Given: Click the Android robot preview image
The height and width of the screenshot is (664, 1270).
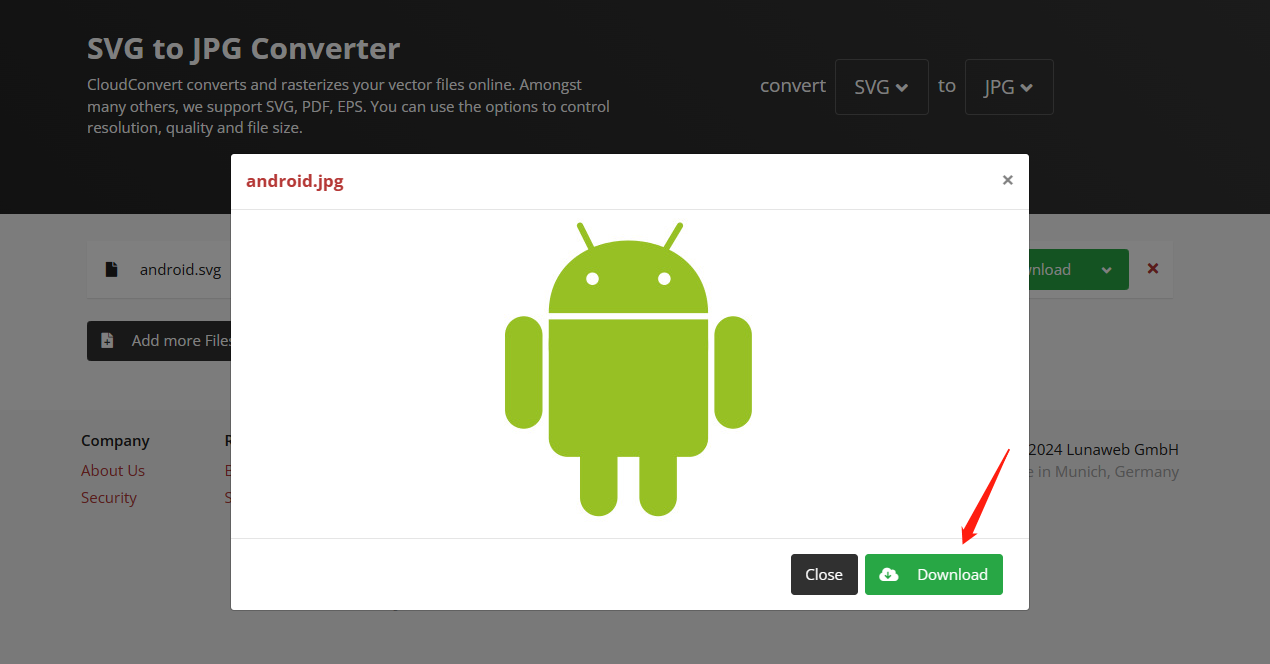Looking at the screenshot, I should pyautogui.click(x=628, y=369).
